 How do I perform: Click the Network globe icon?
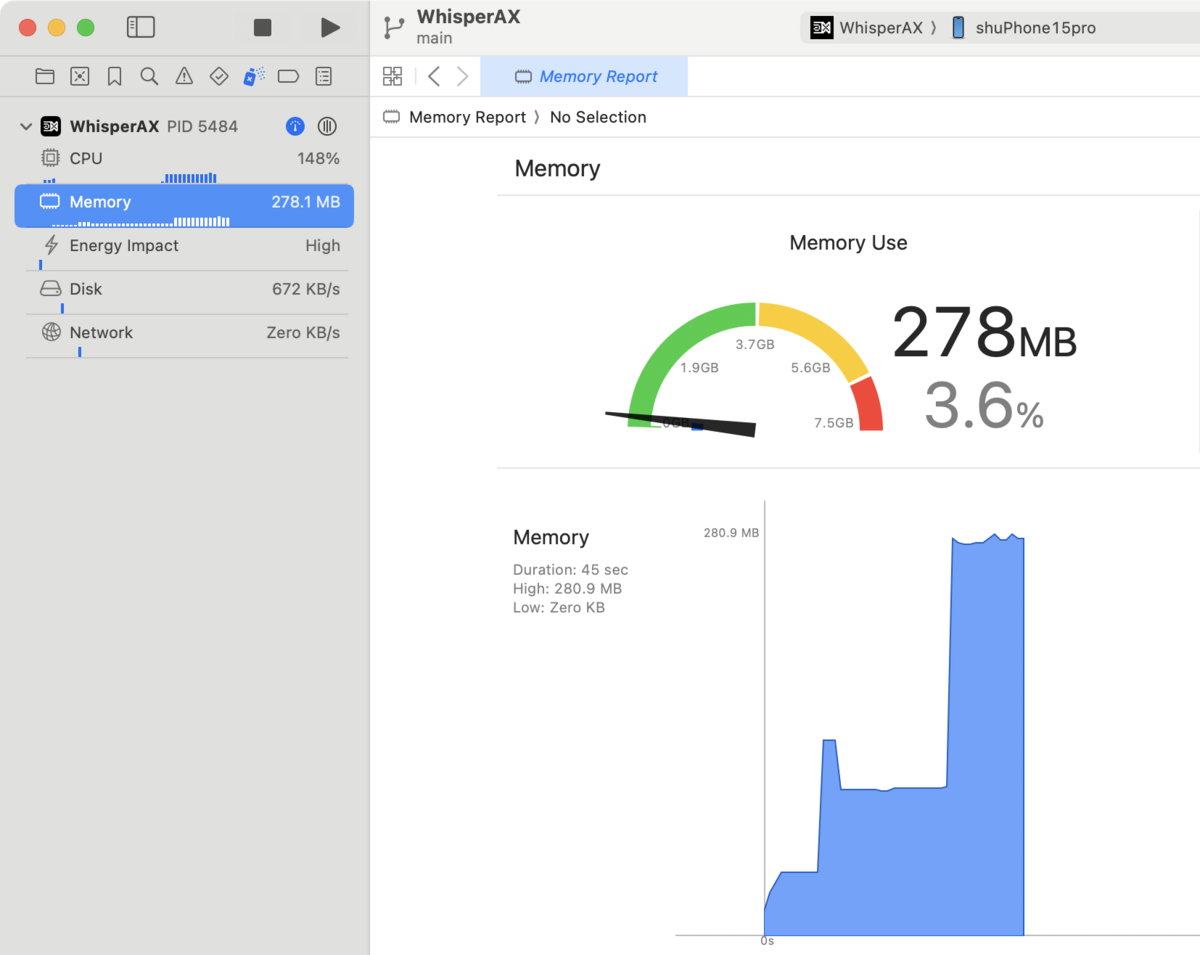(x=51, y=332)
